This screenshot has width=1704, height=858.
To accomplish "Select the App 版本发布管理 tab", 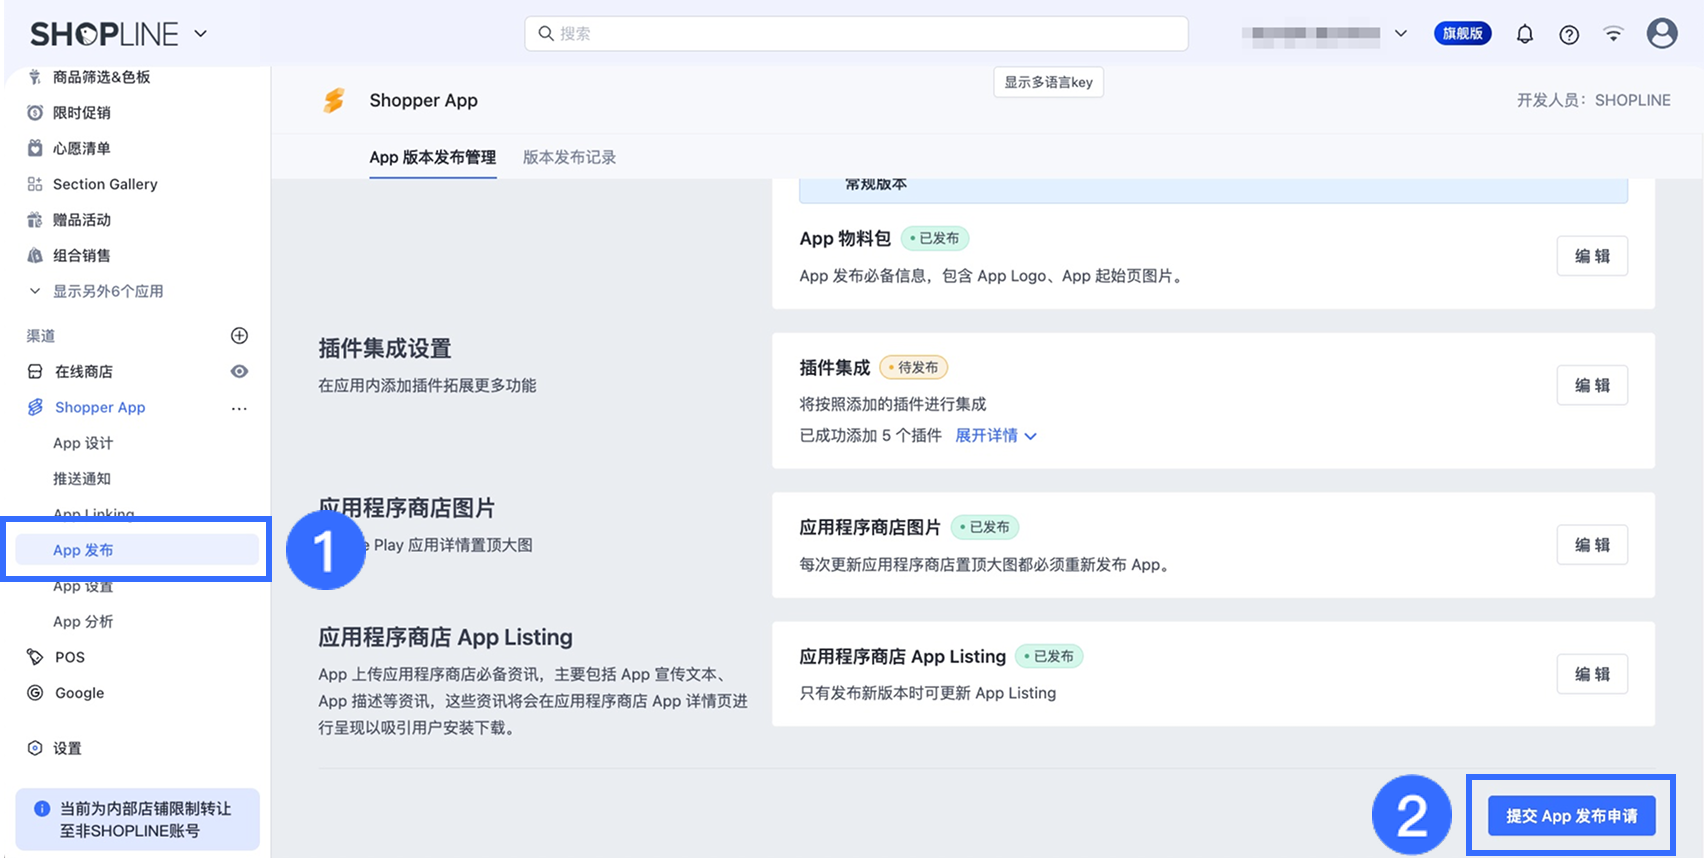I will (x=432, y=157).
